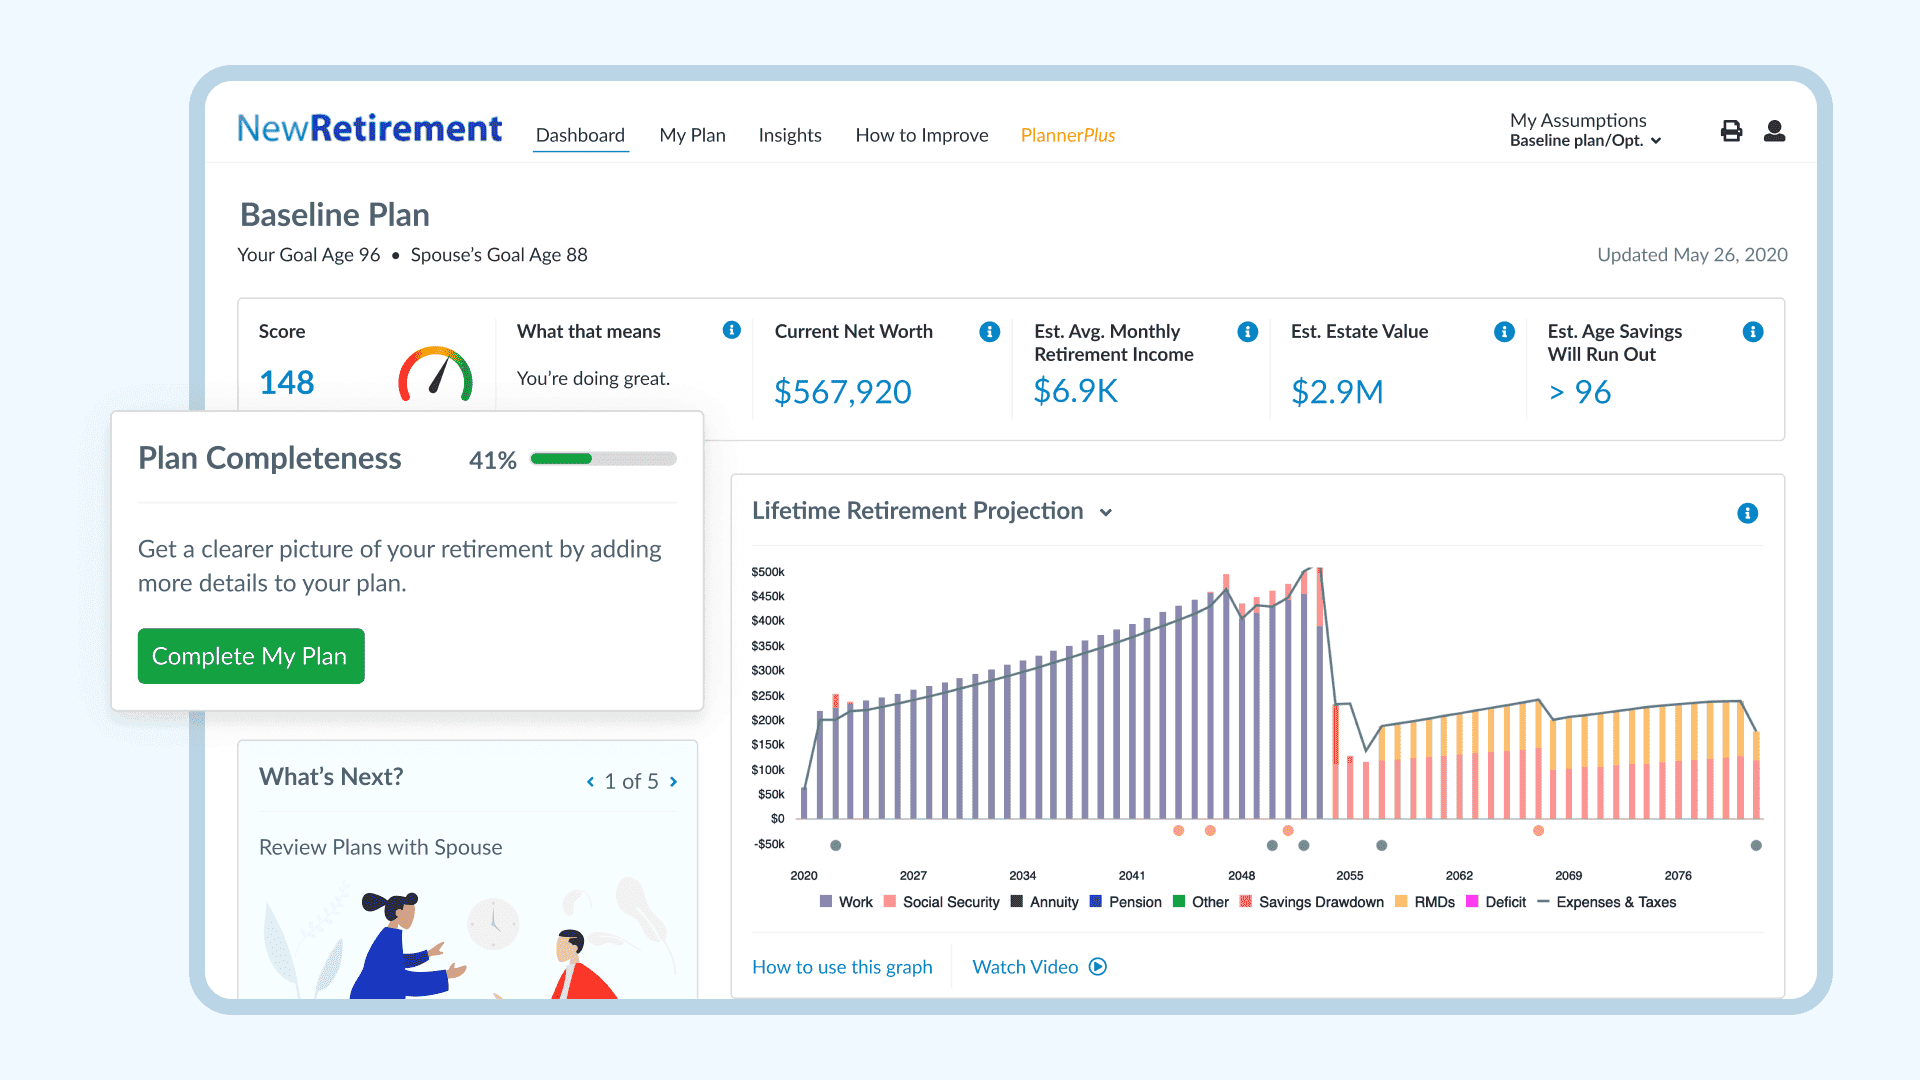Click the Complete My Plan button
Screen dimensions: 1920x1080
pyautogui.click(x=251, y=656)
